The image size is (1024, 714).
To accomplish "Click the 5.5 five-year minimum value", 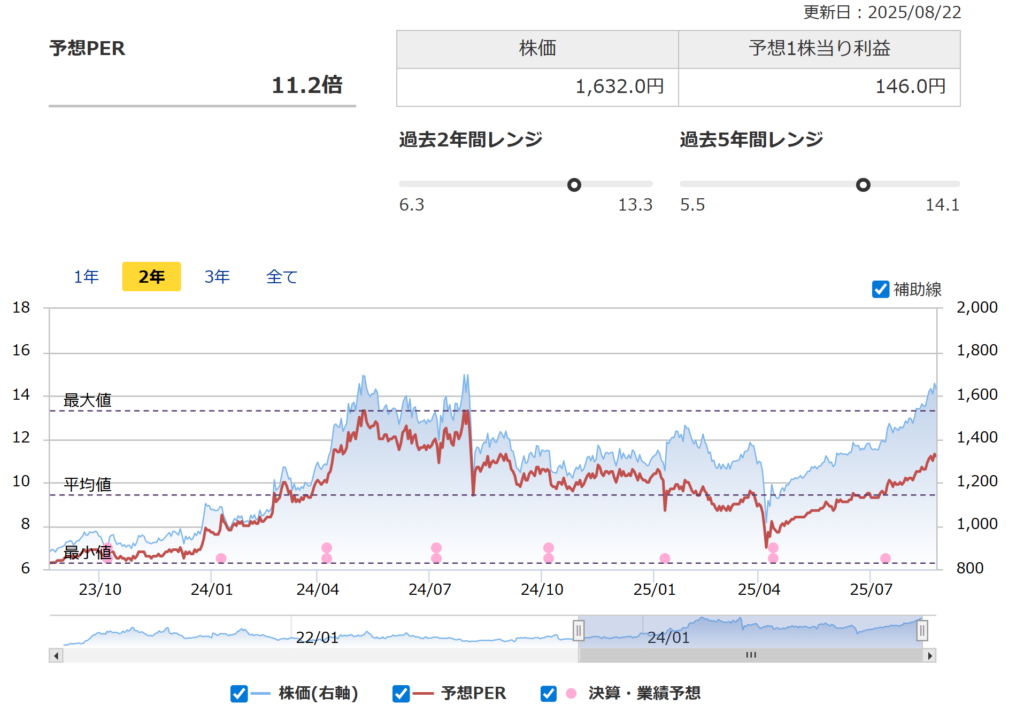I will tap(692, 205).
